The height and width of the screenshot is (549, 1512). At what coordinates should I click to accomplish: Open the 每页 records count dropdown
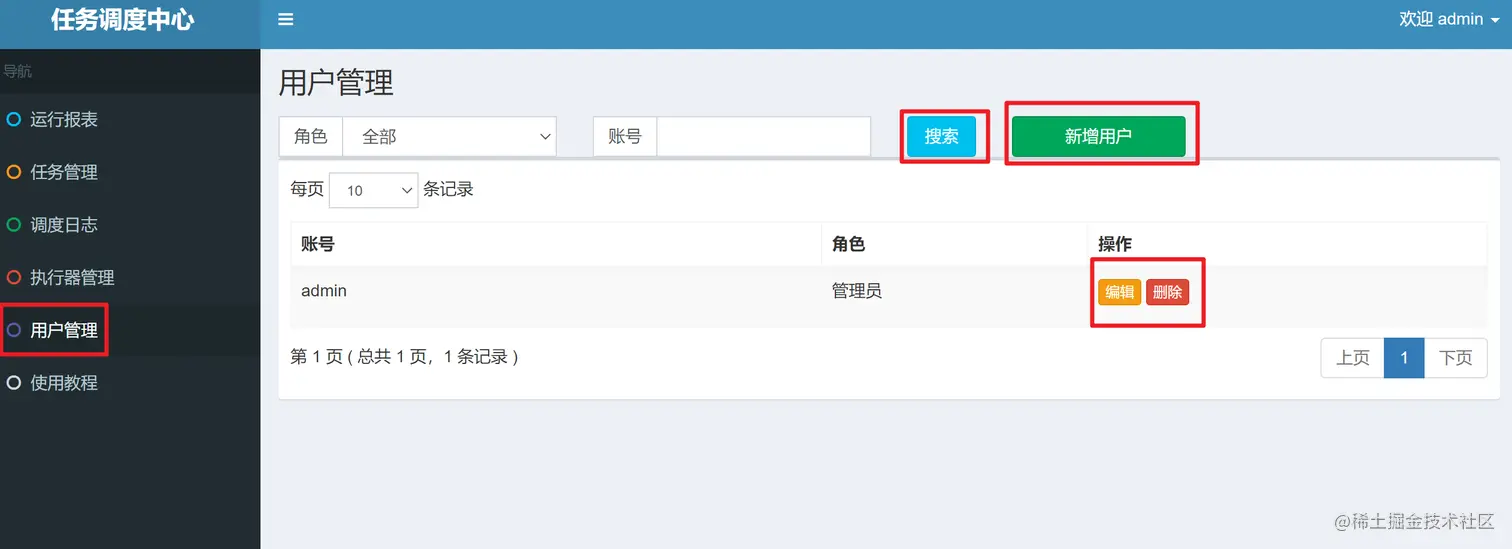click(x=373, y=189)
